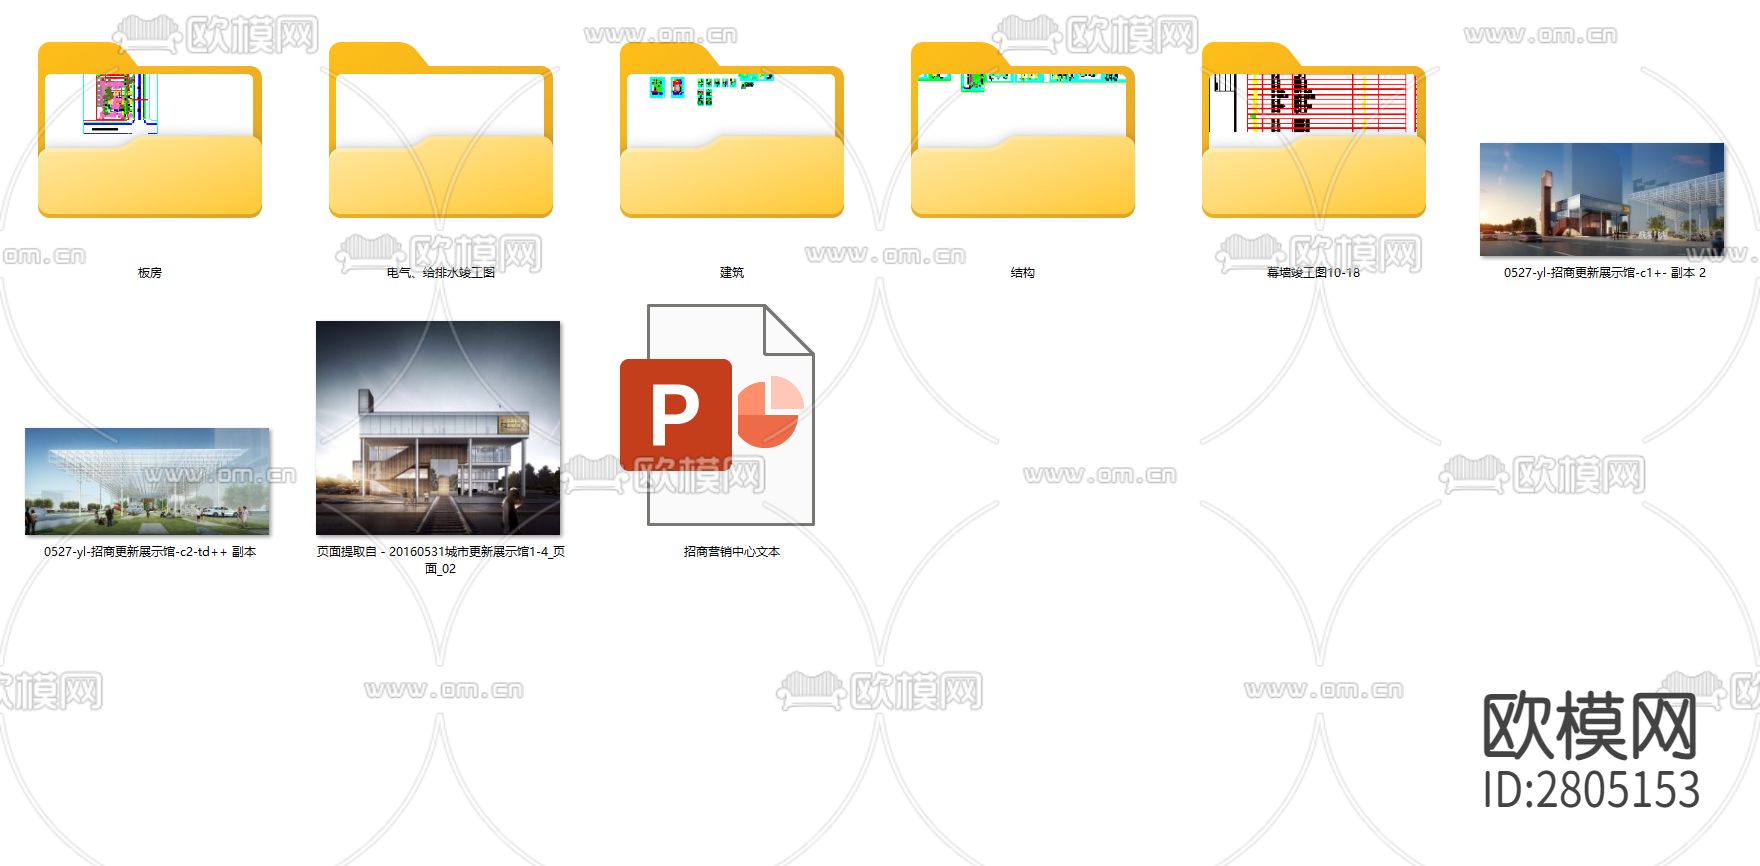Click the label 幕墙竣工图10-18
This screenshot has height=866, width=1760.
coord(1314,272)
